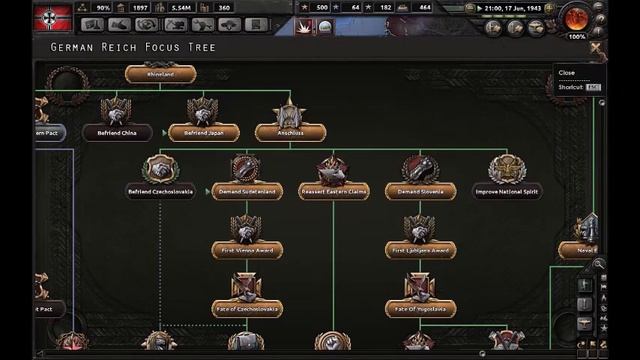Click the factories value 360
Screen dimensions: 640x360
(x=224, y=7)
